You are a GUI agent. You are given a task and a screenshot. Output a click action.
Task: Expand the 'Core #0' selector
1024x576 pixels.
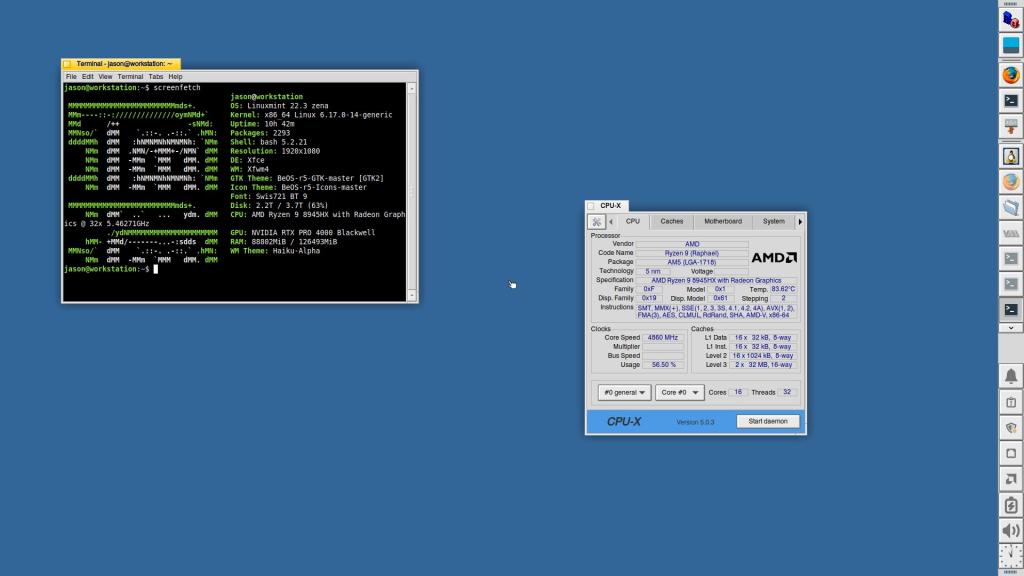(x=680, y=393)
